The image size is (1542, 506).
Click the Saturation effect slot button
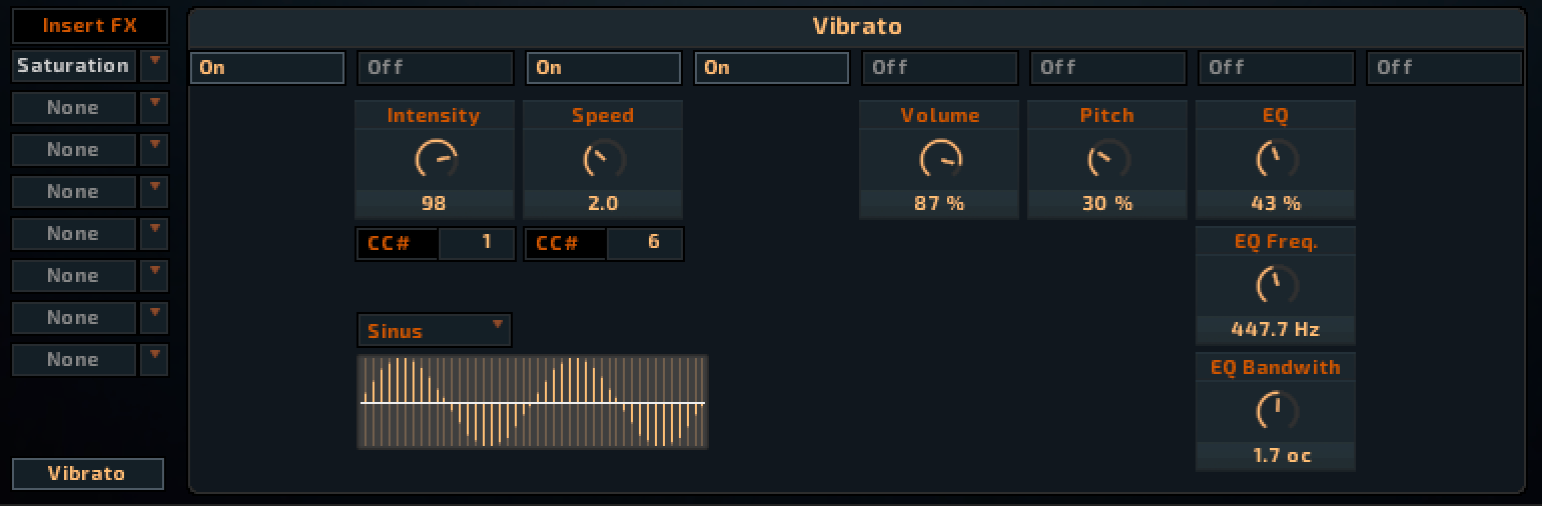click(x=74, y=66)
